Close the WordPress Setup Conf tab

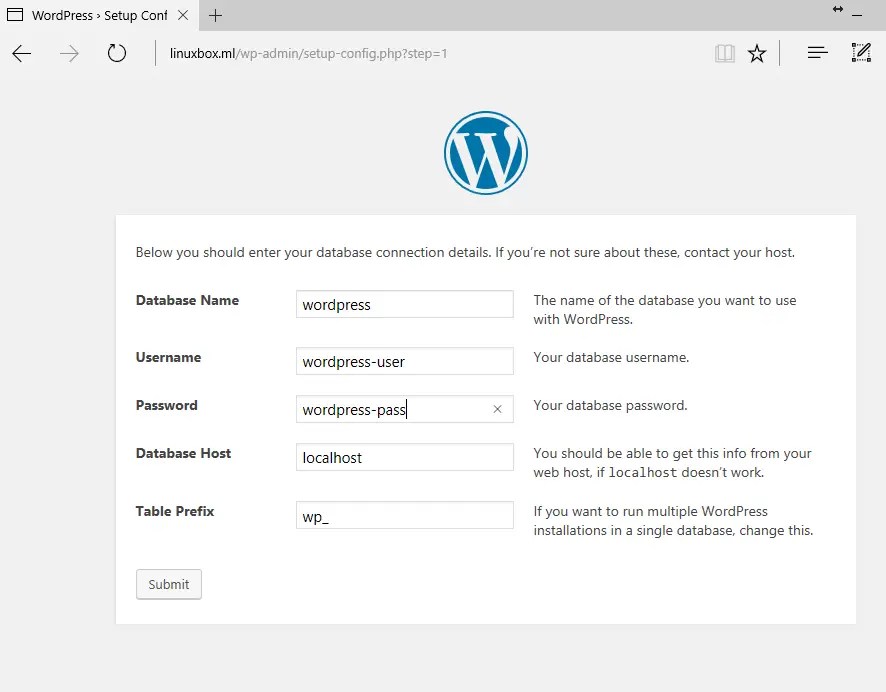(x=181, y=15)
